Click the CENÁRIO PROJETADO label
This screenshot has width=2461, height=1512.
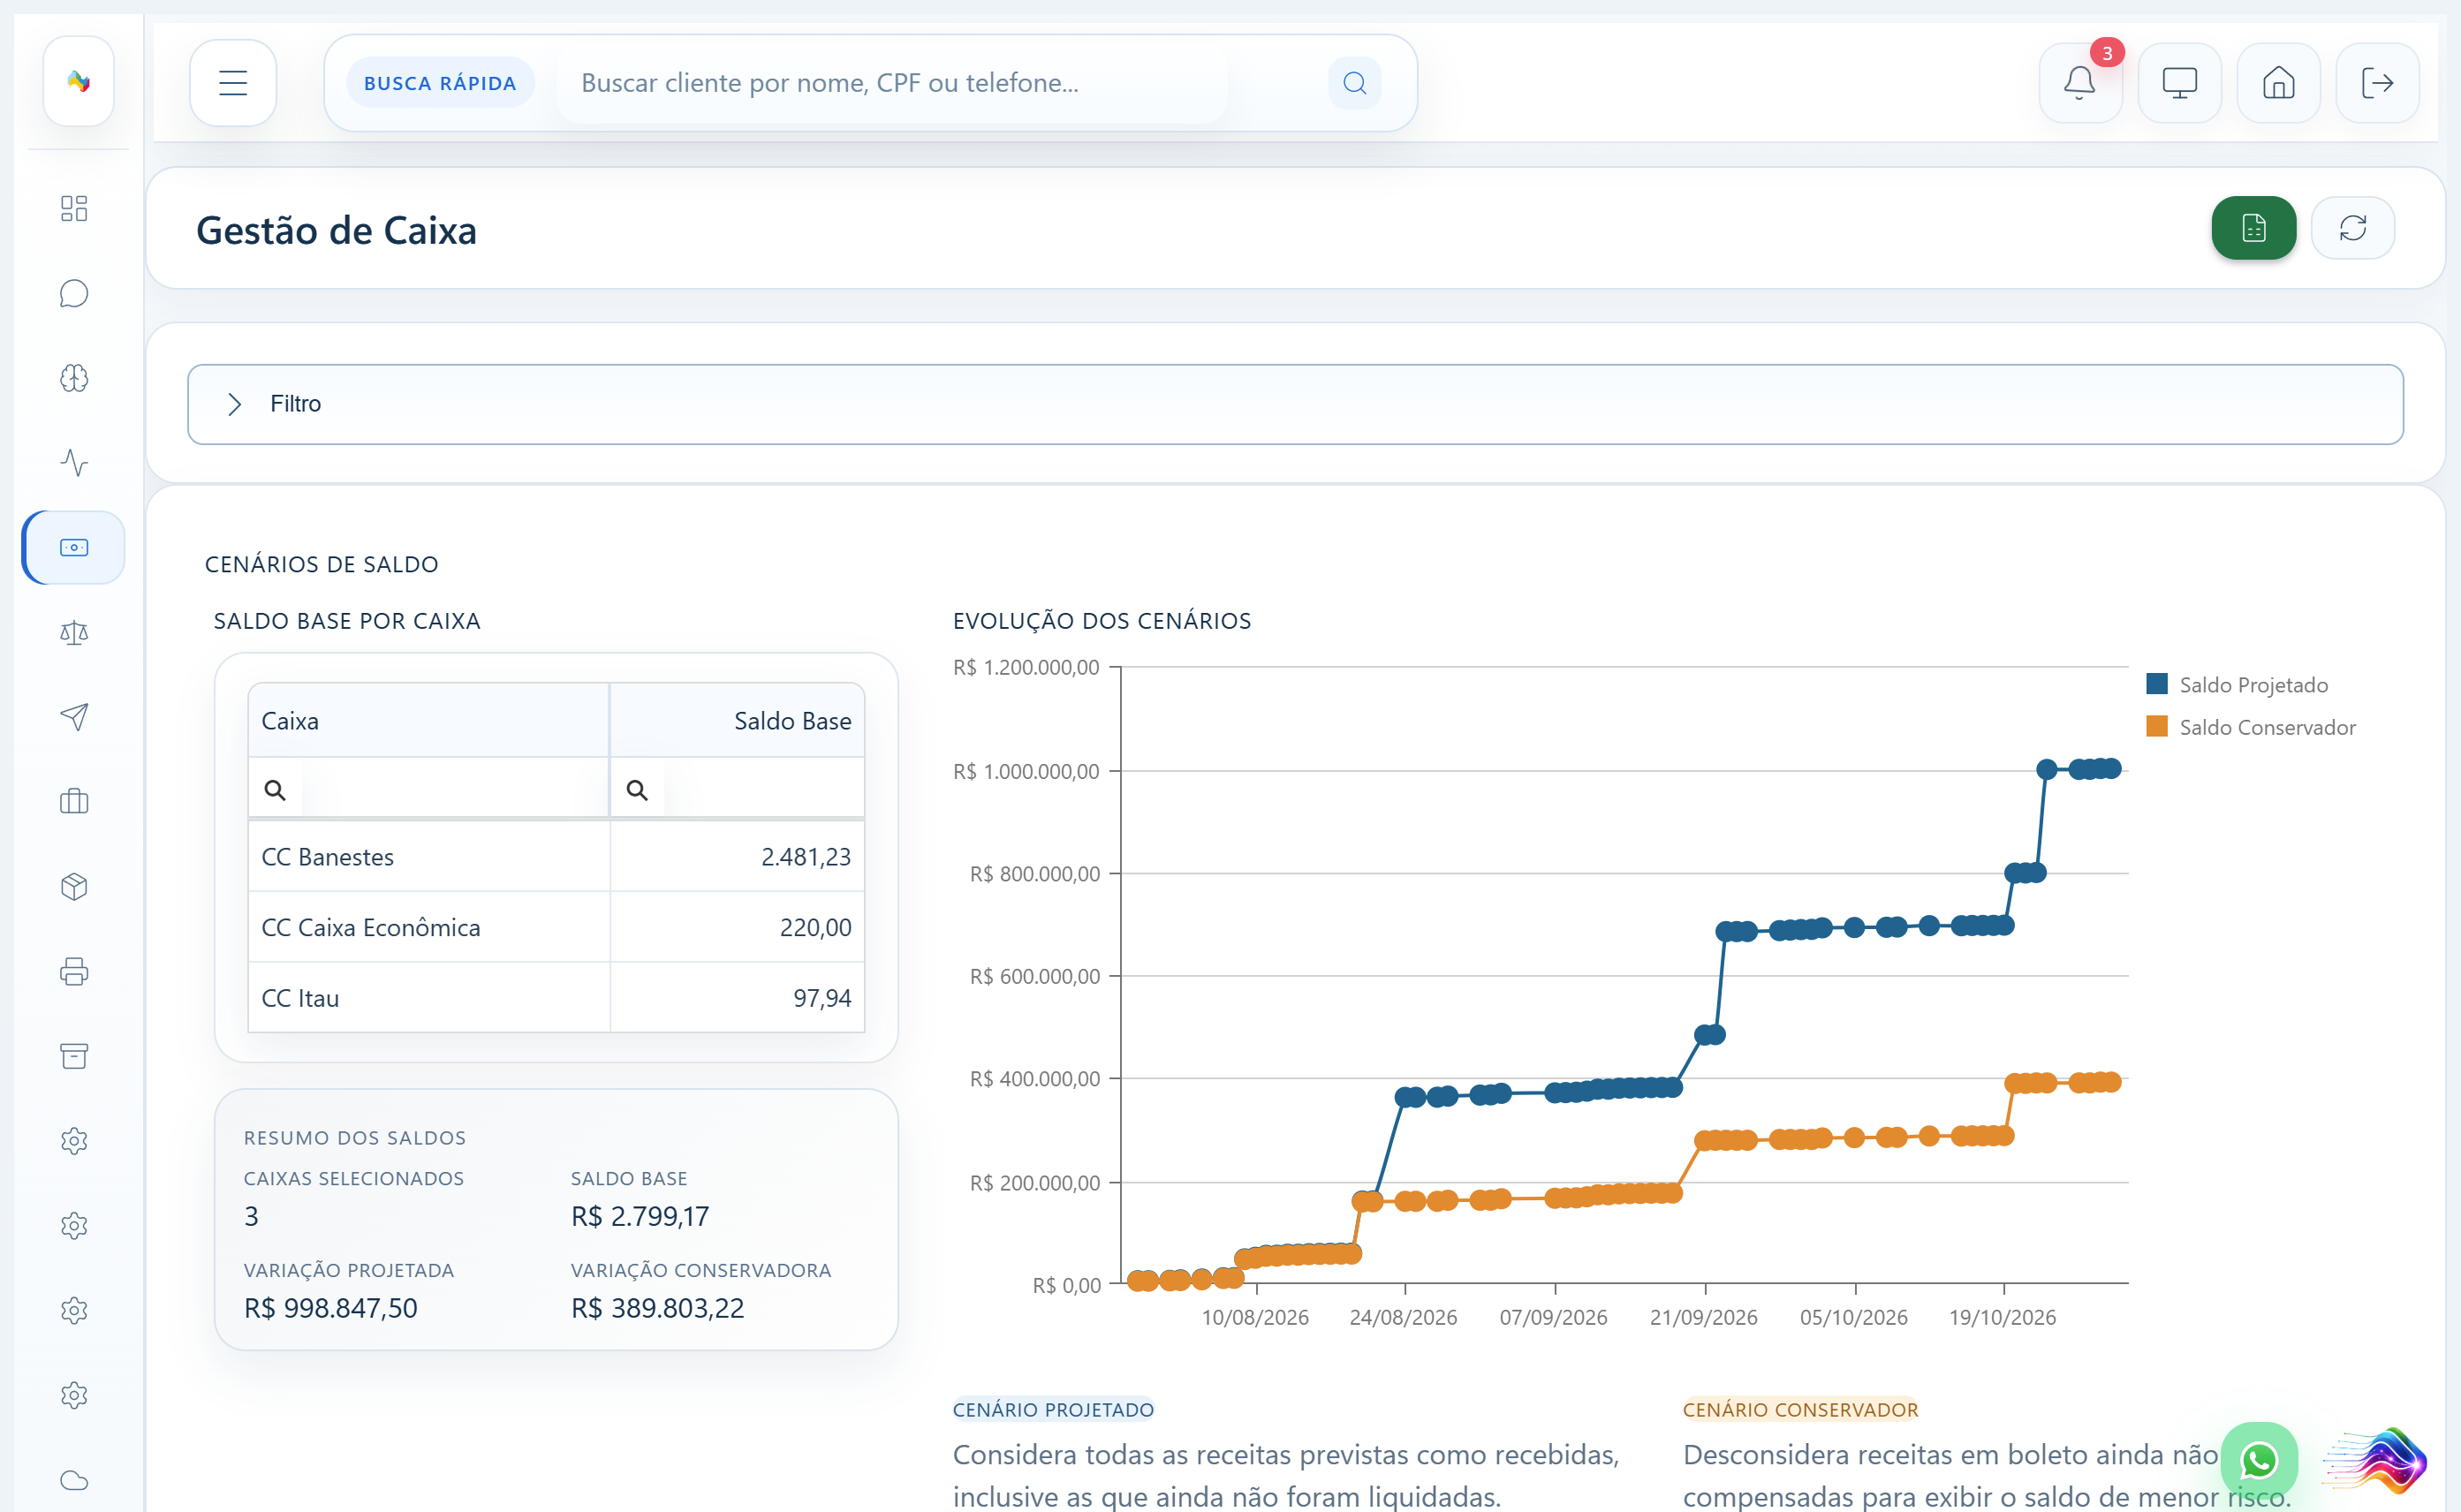click(x=1053, y=1410)
